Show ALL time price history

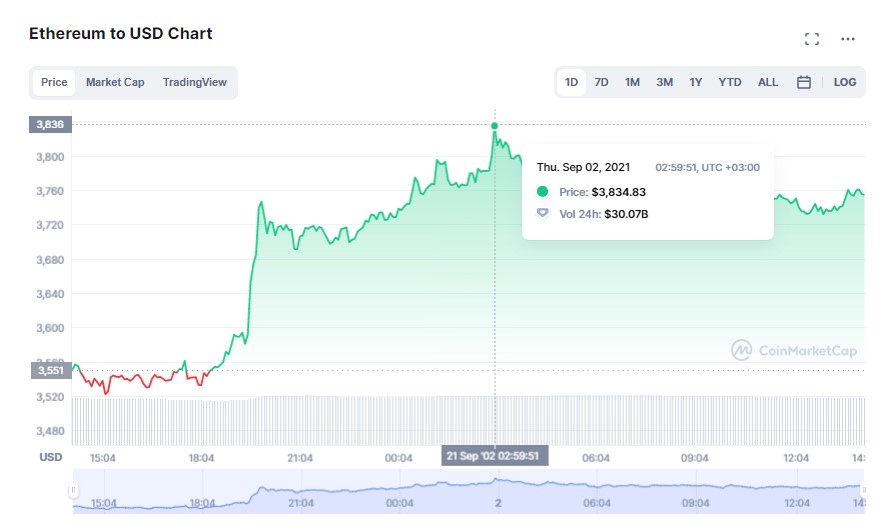point(768,82)
